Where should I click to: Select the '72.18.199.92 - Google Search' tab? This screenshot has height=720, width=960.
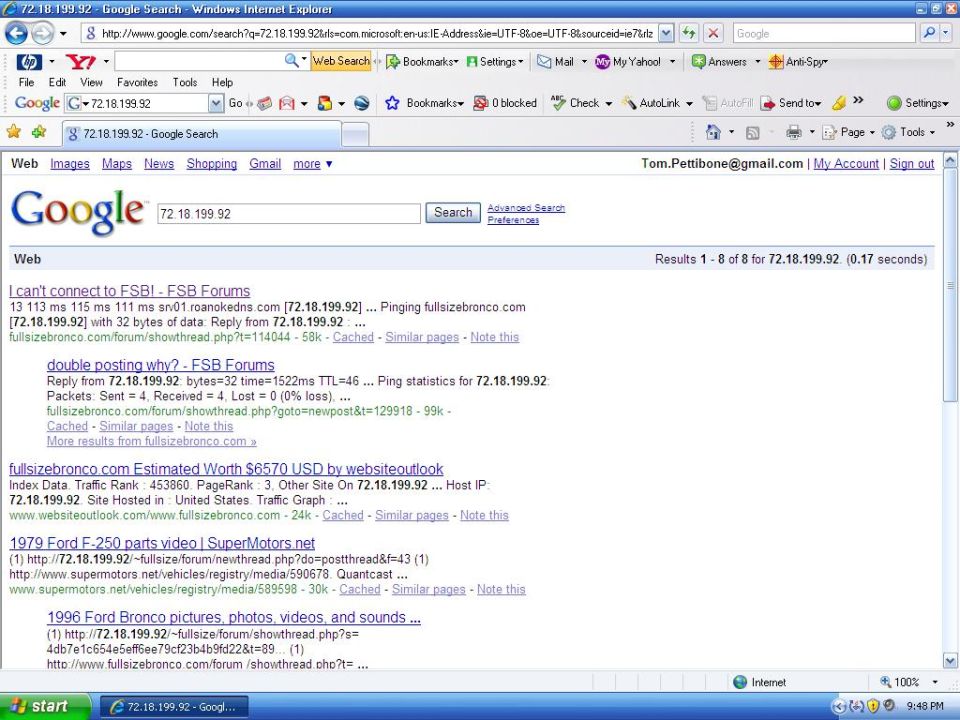click(x=201, y=134)
